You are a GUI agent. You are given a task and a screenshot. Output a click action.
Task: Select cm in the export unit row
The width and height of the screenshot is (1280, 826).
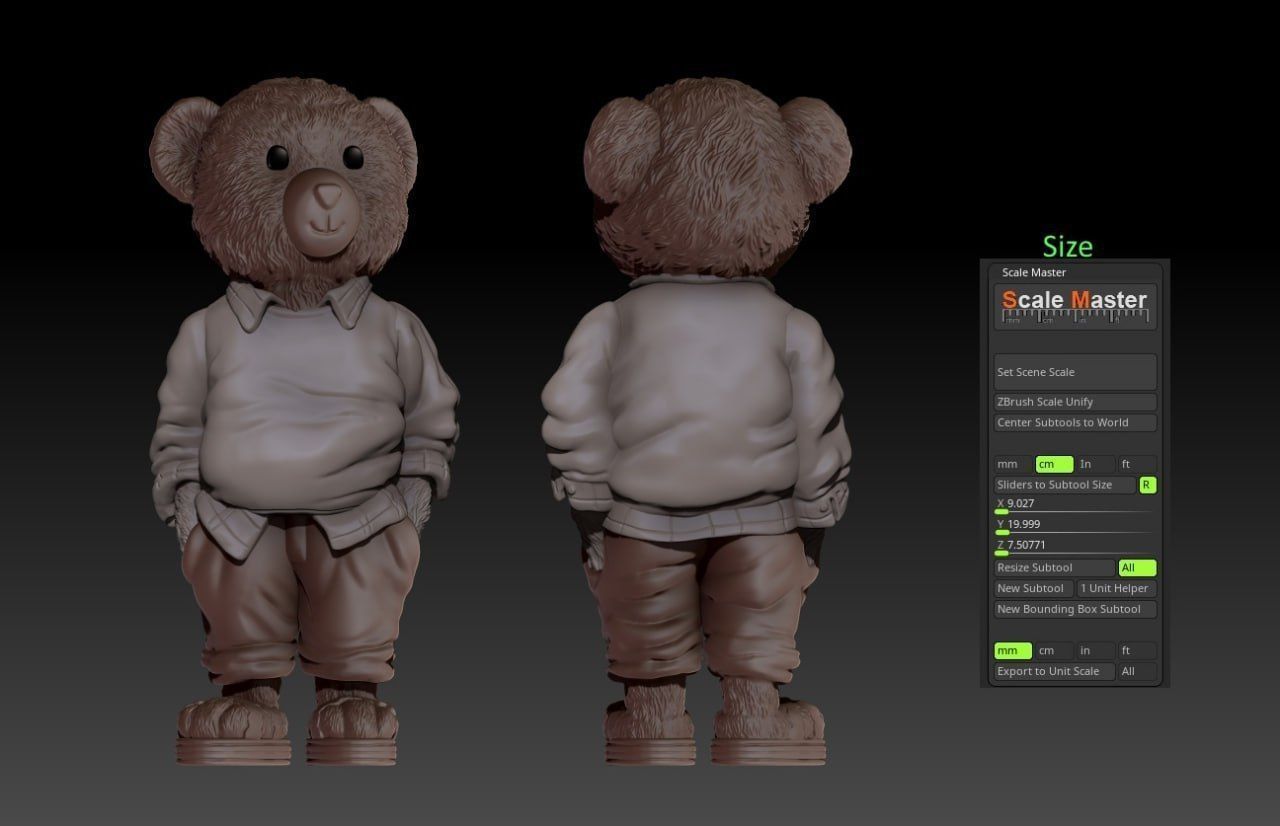[1054, 651]
